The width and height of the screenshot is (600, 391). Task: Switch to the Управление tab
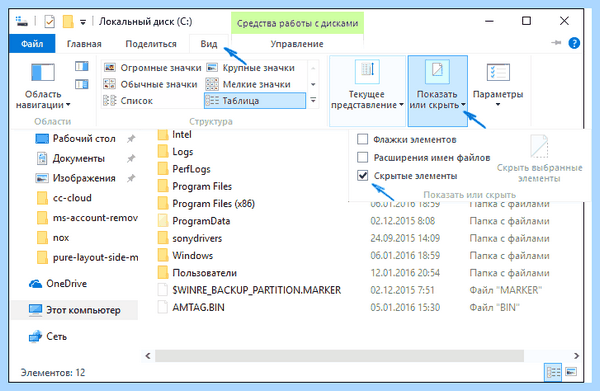[297, 44]
